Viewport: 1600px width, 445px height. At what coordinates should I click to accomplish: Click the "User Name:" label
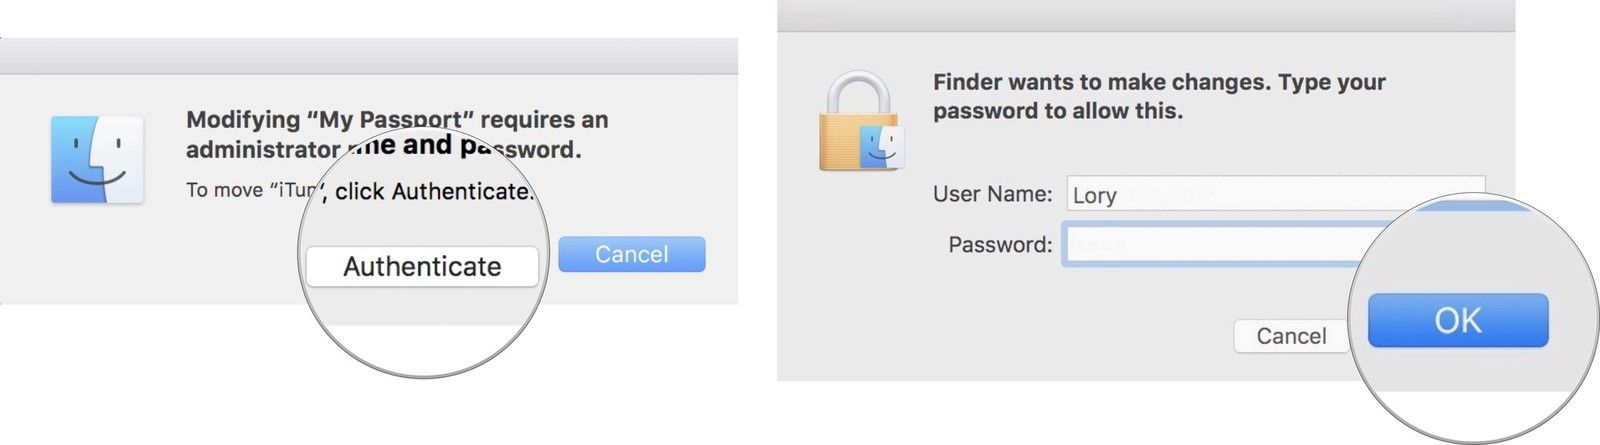point(992,194)
